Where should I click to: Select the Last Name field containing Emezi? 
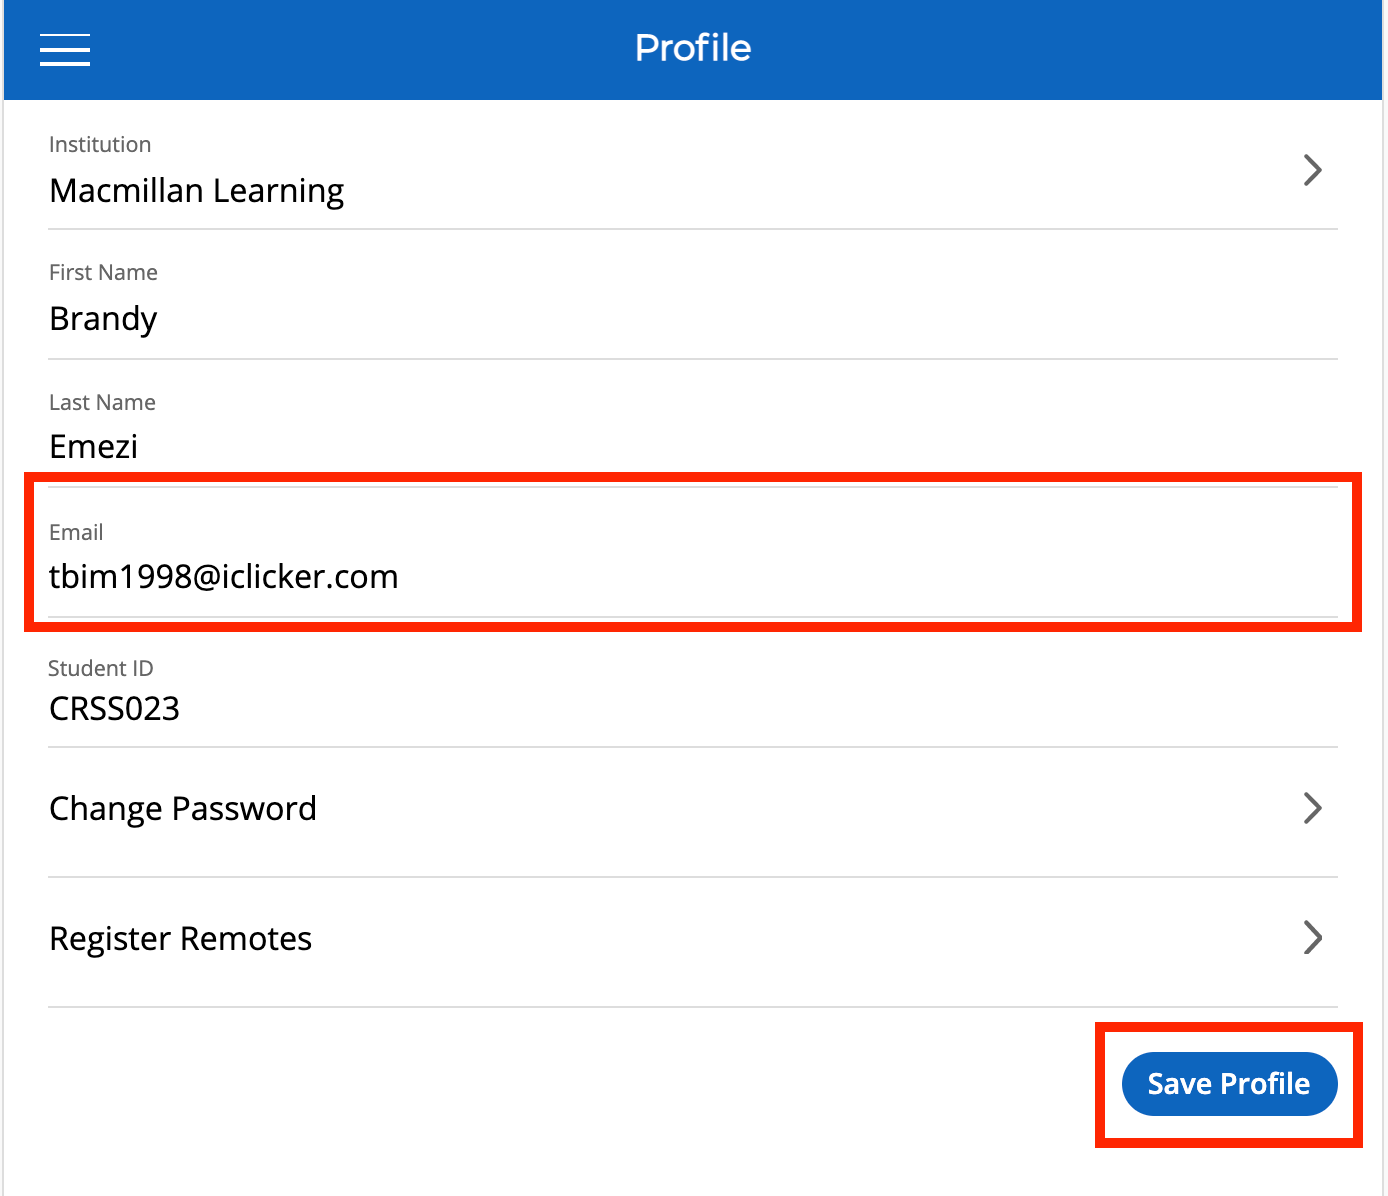(93, 446)
